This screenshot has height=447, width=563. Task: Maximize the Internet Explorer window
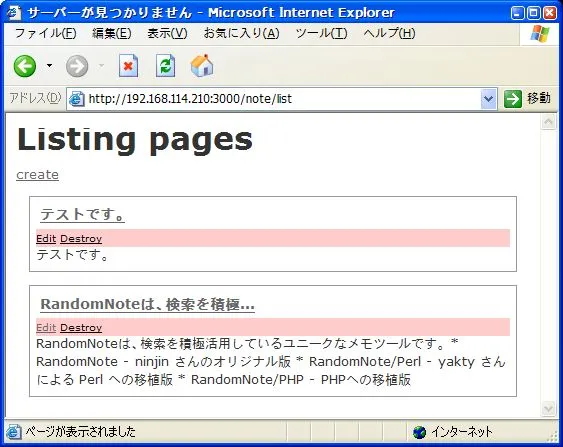tap(534, 13)
